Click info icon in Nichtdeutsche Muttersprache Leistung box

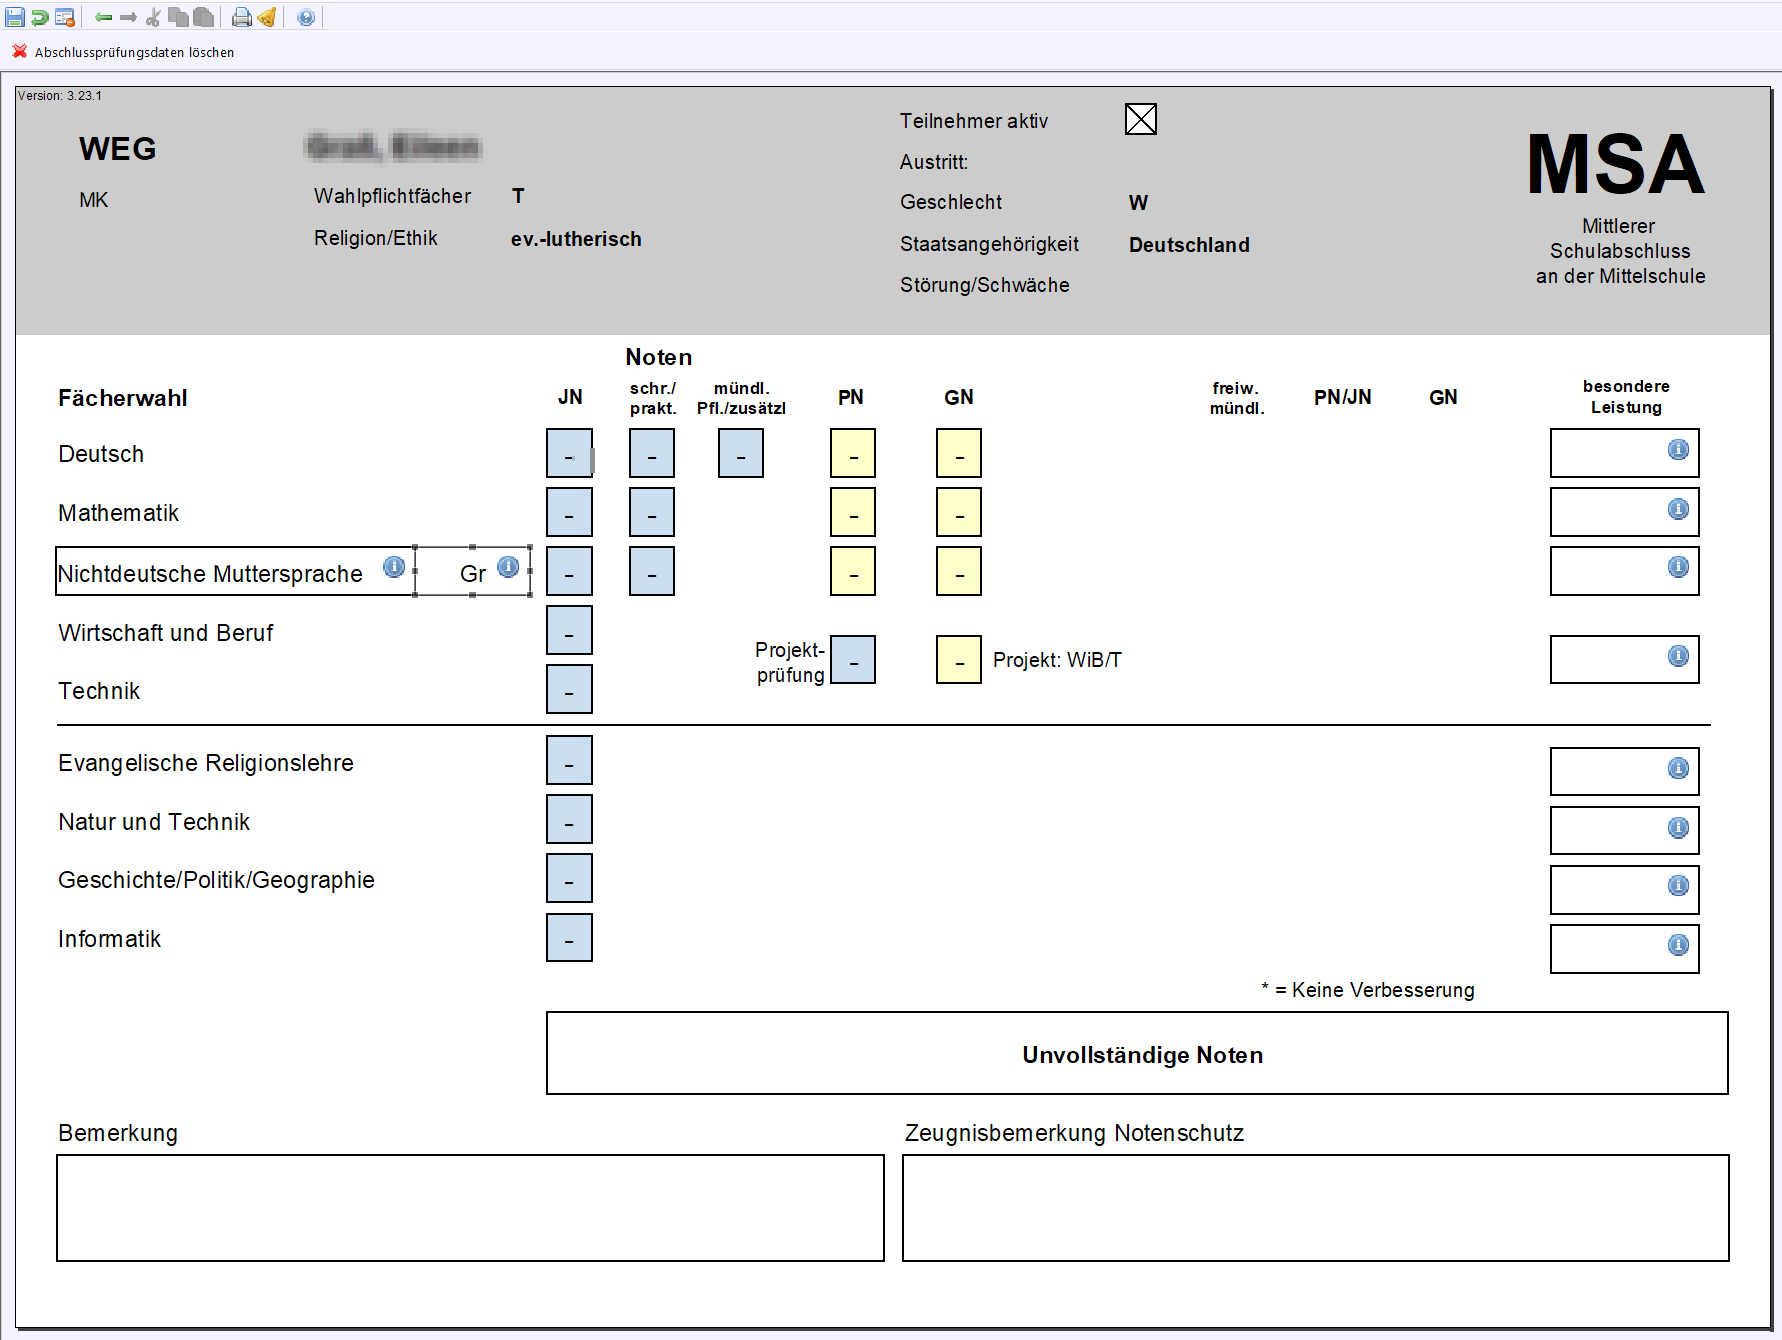[1678, 567]
